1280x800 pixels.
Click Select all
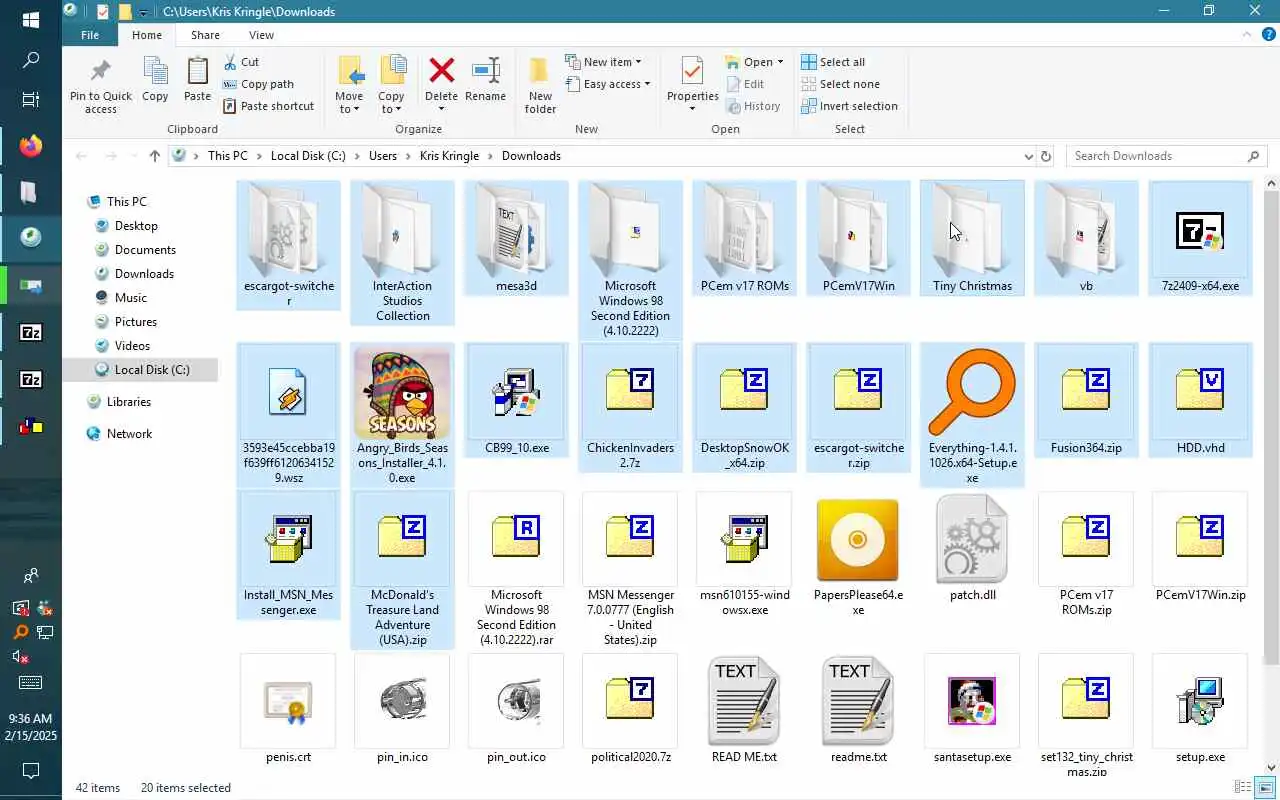coord(833,62)
